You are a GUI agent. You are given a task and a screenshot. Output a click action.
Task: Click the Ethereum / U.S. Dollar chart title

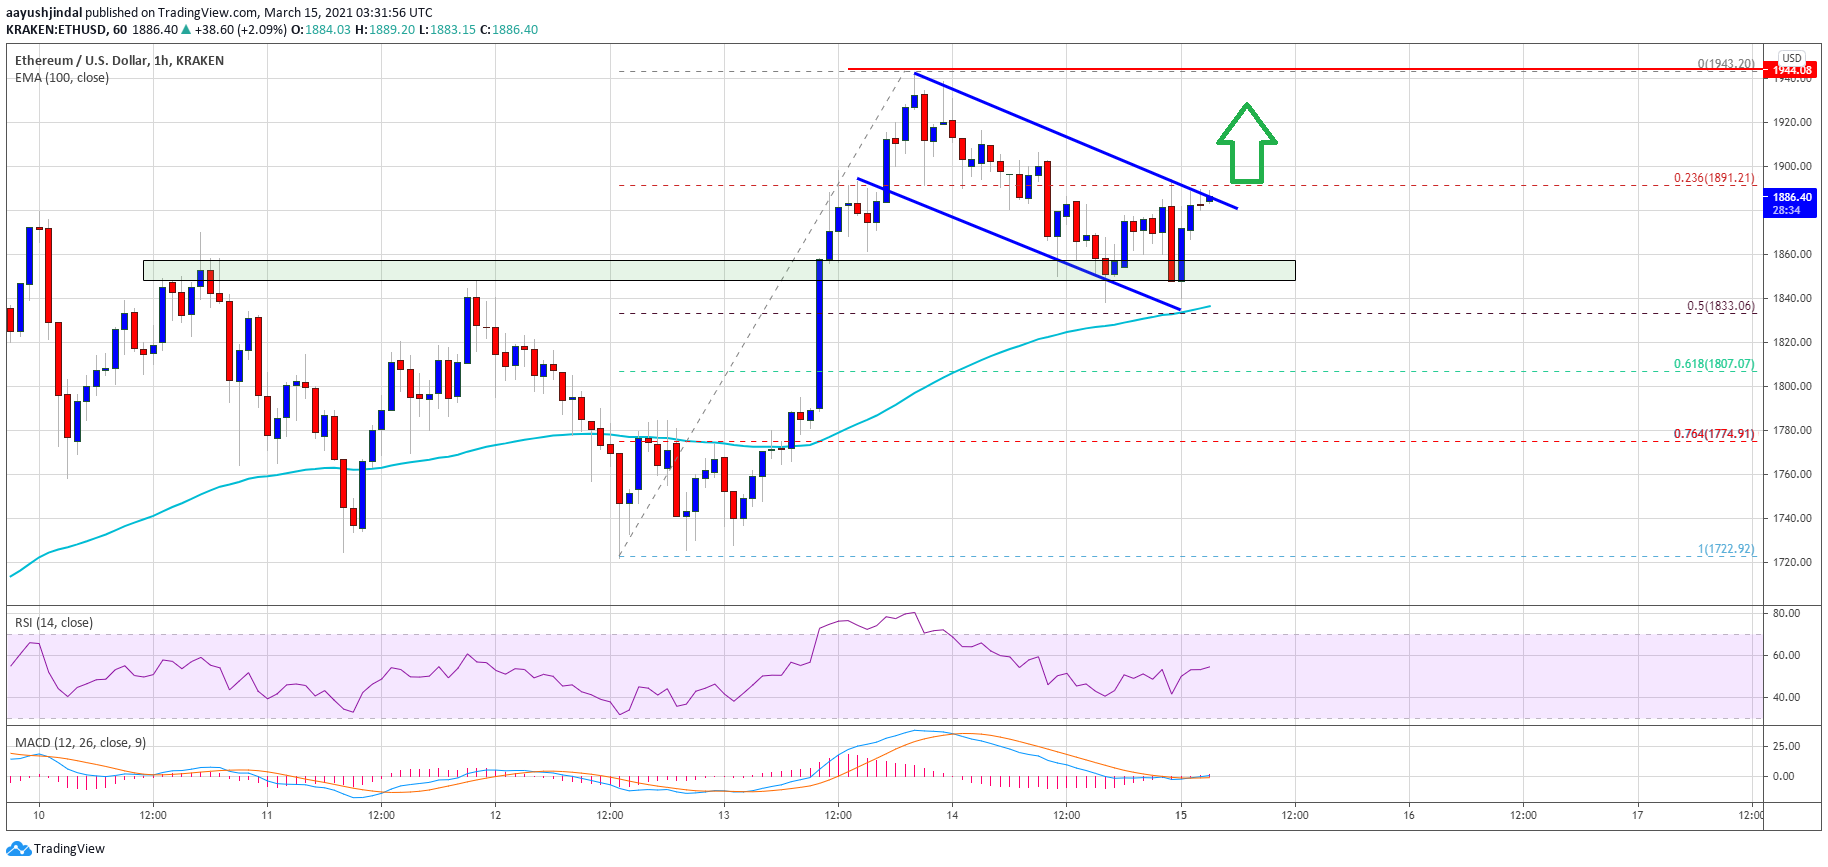pos(119,61)
